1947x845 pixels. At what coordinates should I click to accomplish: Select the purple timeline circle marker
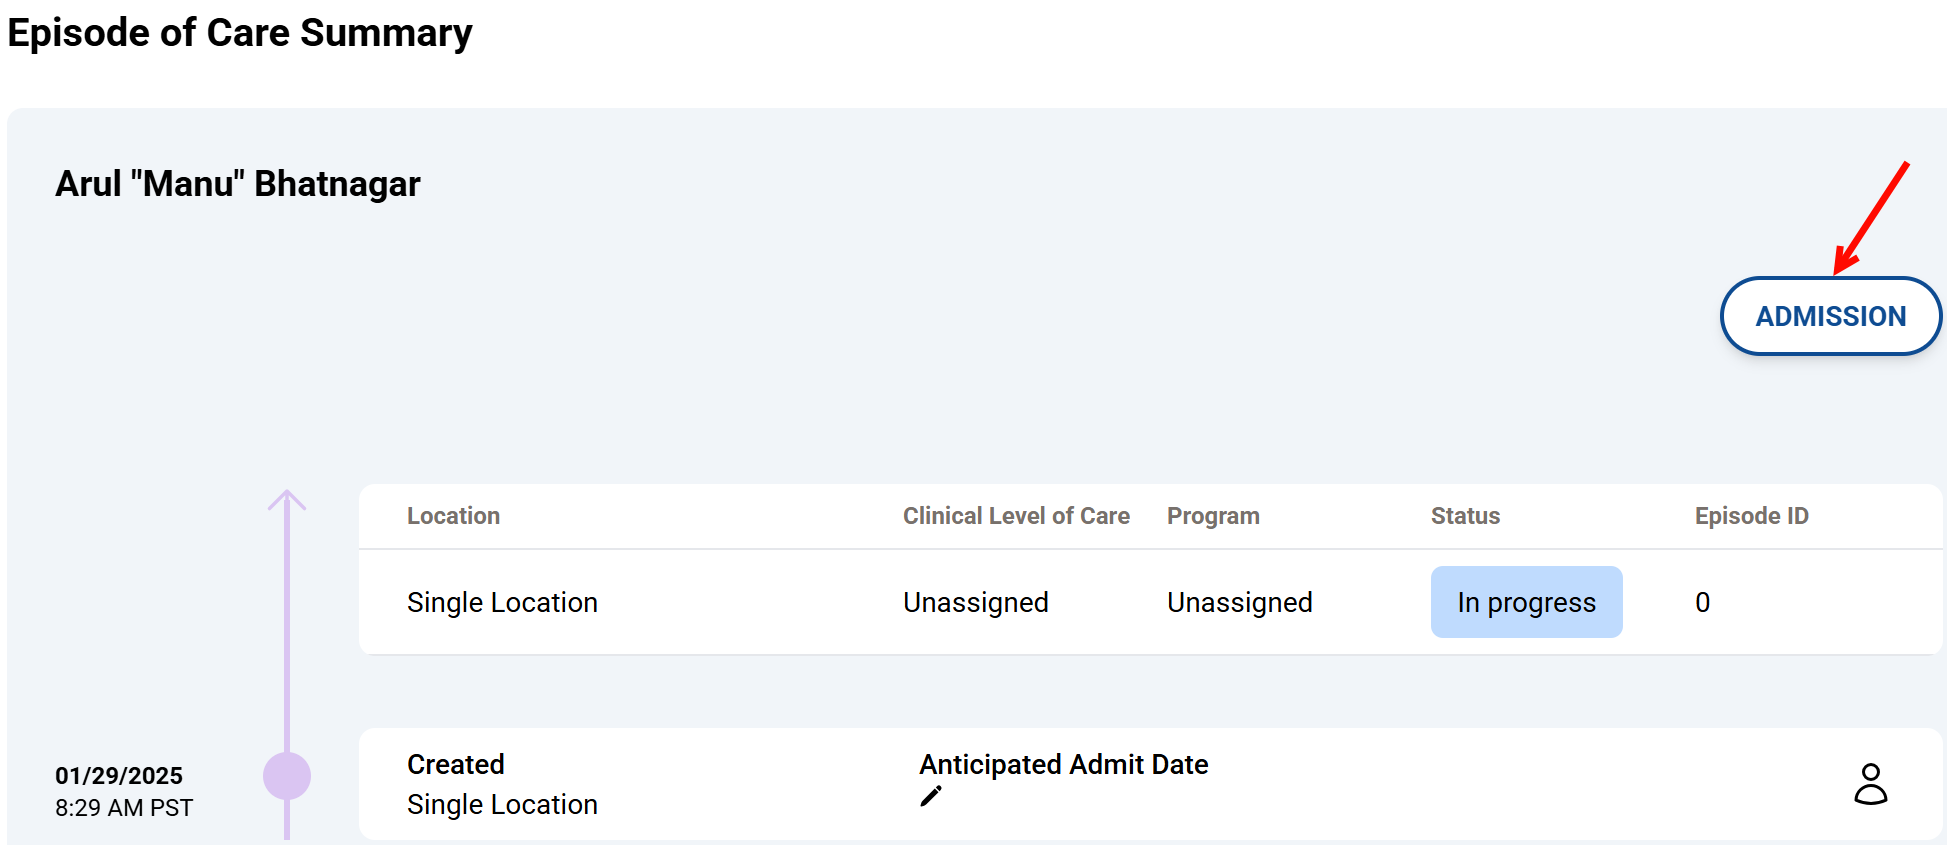pos(287,776)
